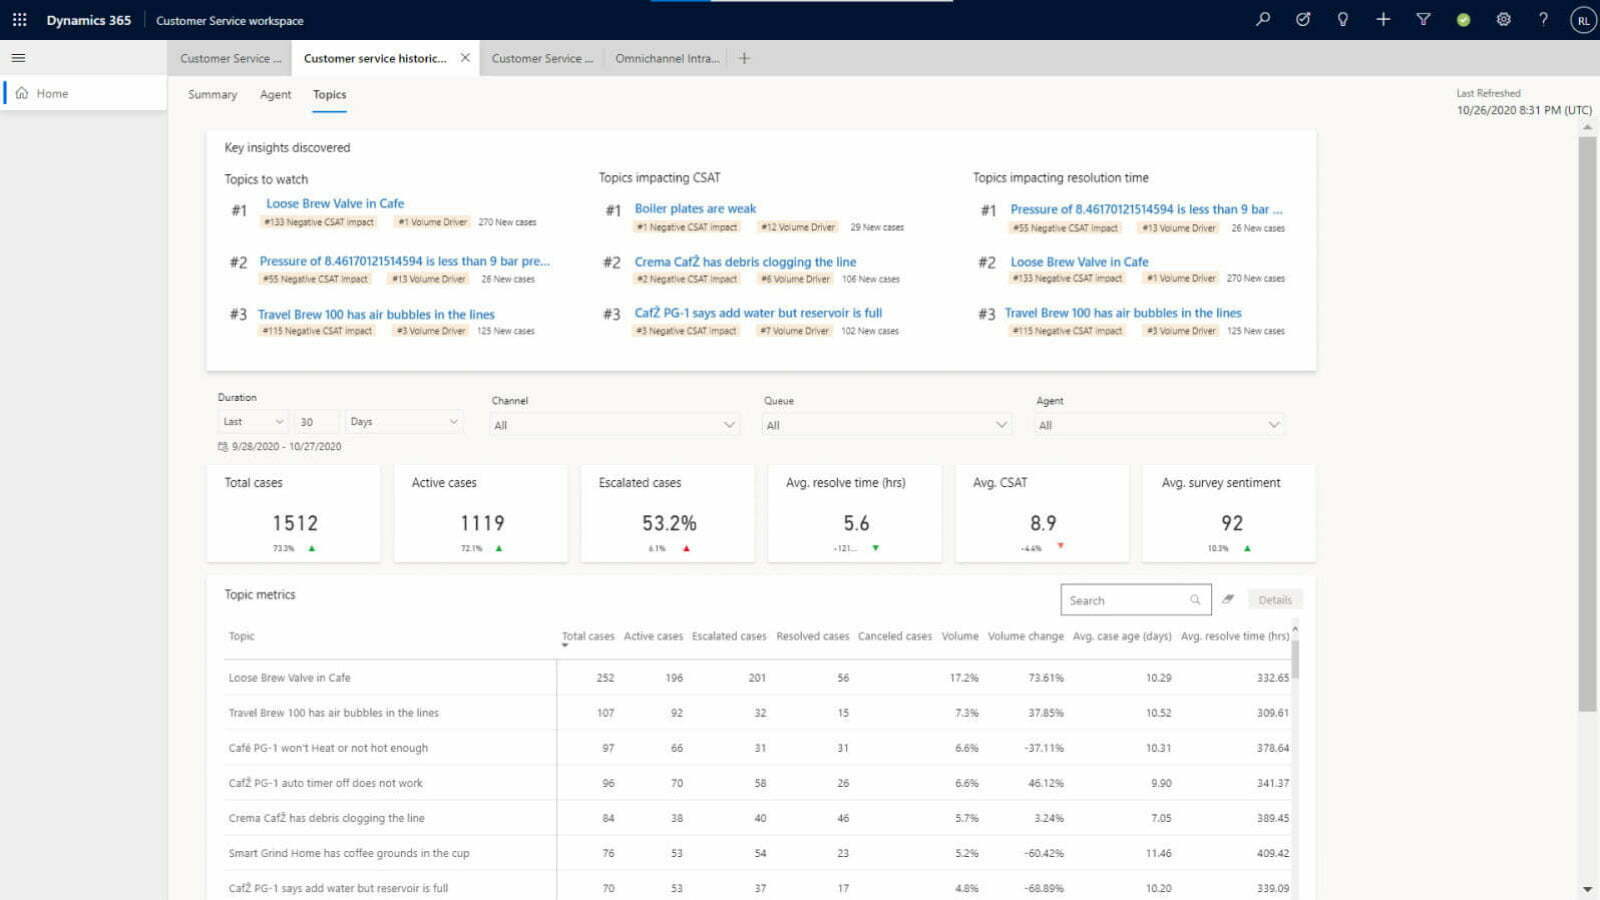Open Loose Brew Valve in Cafe topic to watch
This screenshot has width=1600, height=900.
click(x=335, y=203)
